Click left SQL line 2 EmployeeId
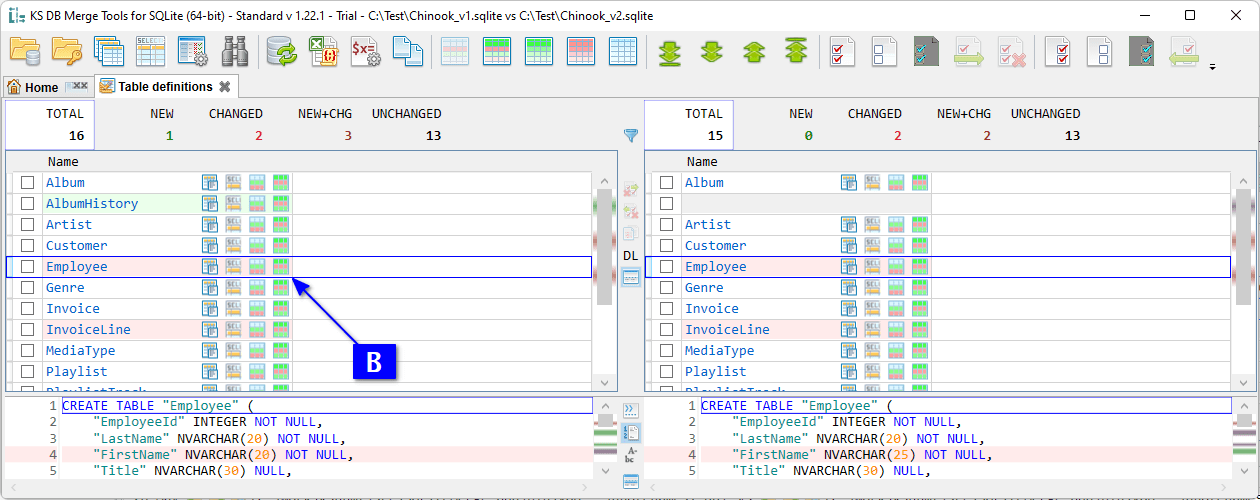 pos(206,422)
